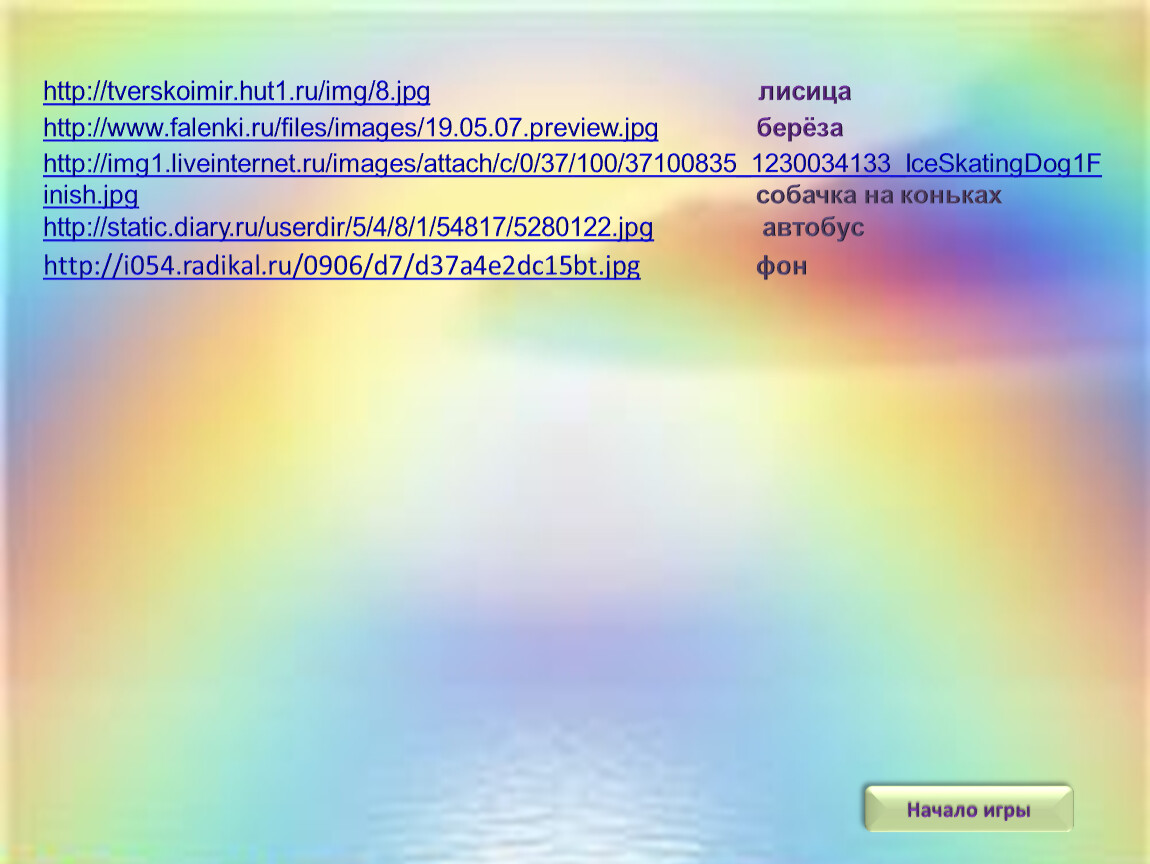Open the tverskoimir.hut1.ru fox image link
Image resolution: width=1150 pixels, height=864 pixels.
236,92
